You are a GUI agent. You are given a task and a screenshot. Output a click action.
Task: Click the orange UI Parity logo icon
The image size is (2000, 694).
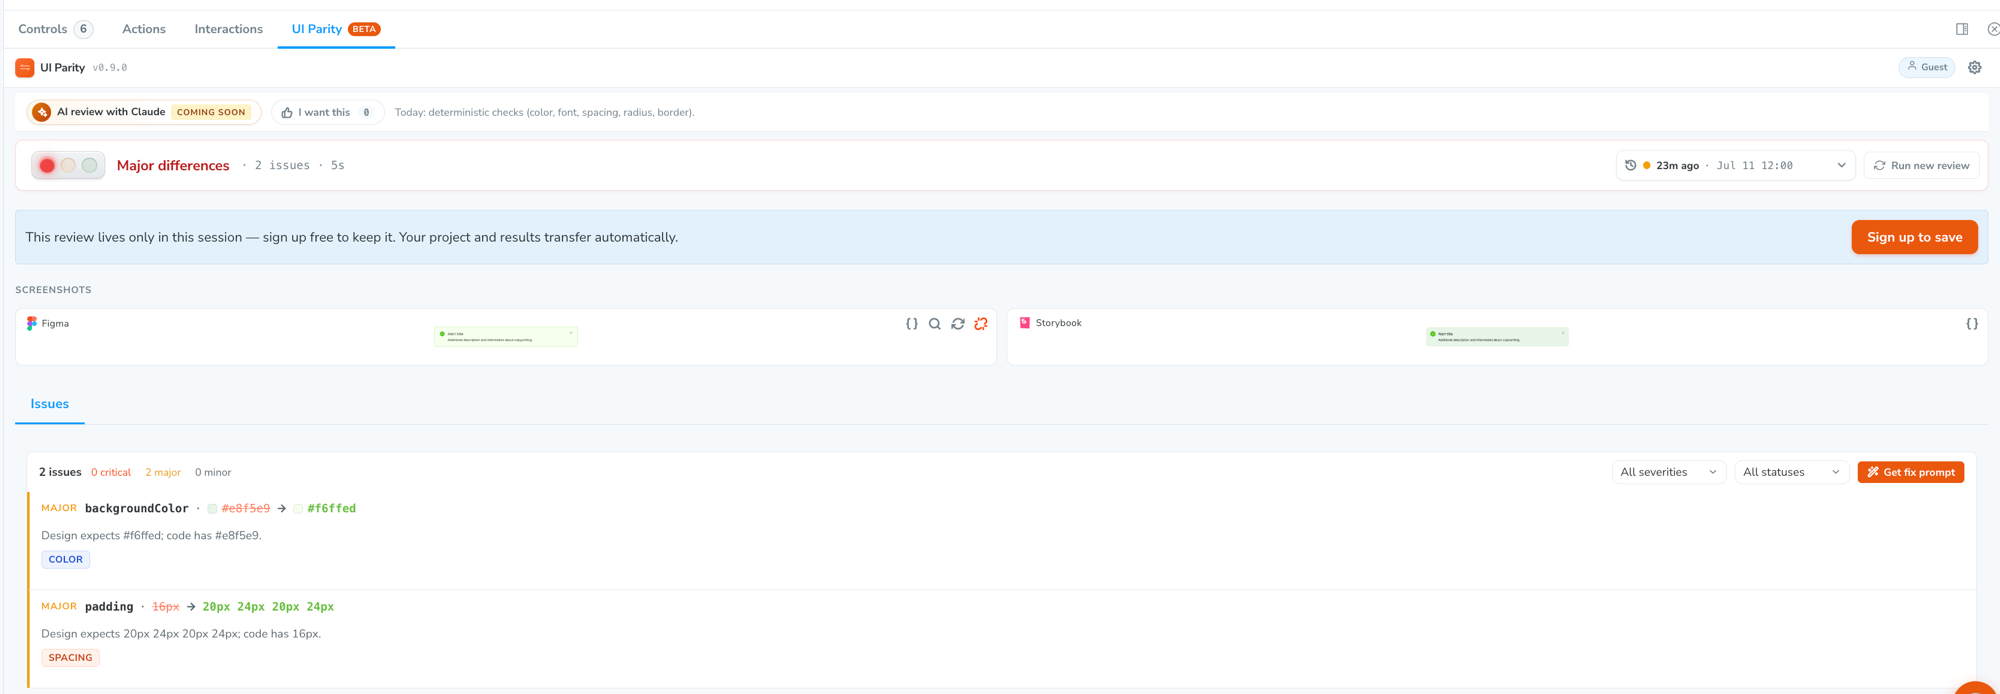click(x=25, y=68)
